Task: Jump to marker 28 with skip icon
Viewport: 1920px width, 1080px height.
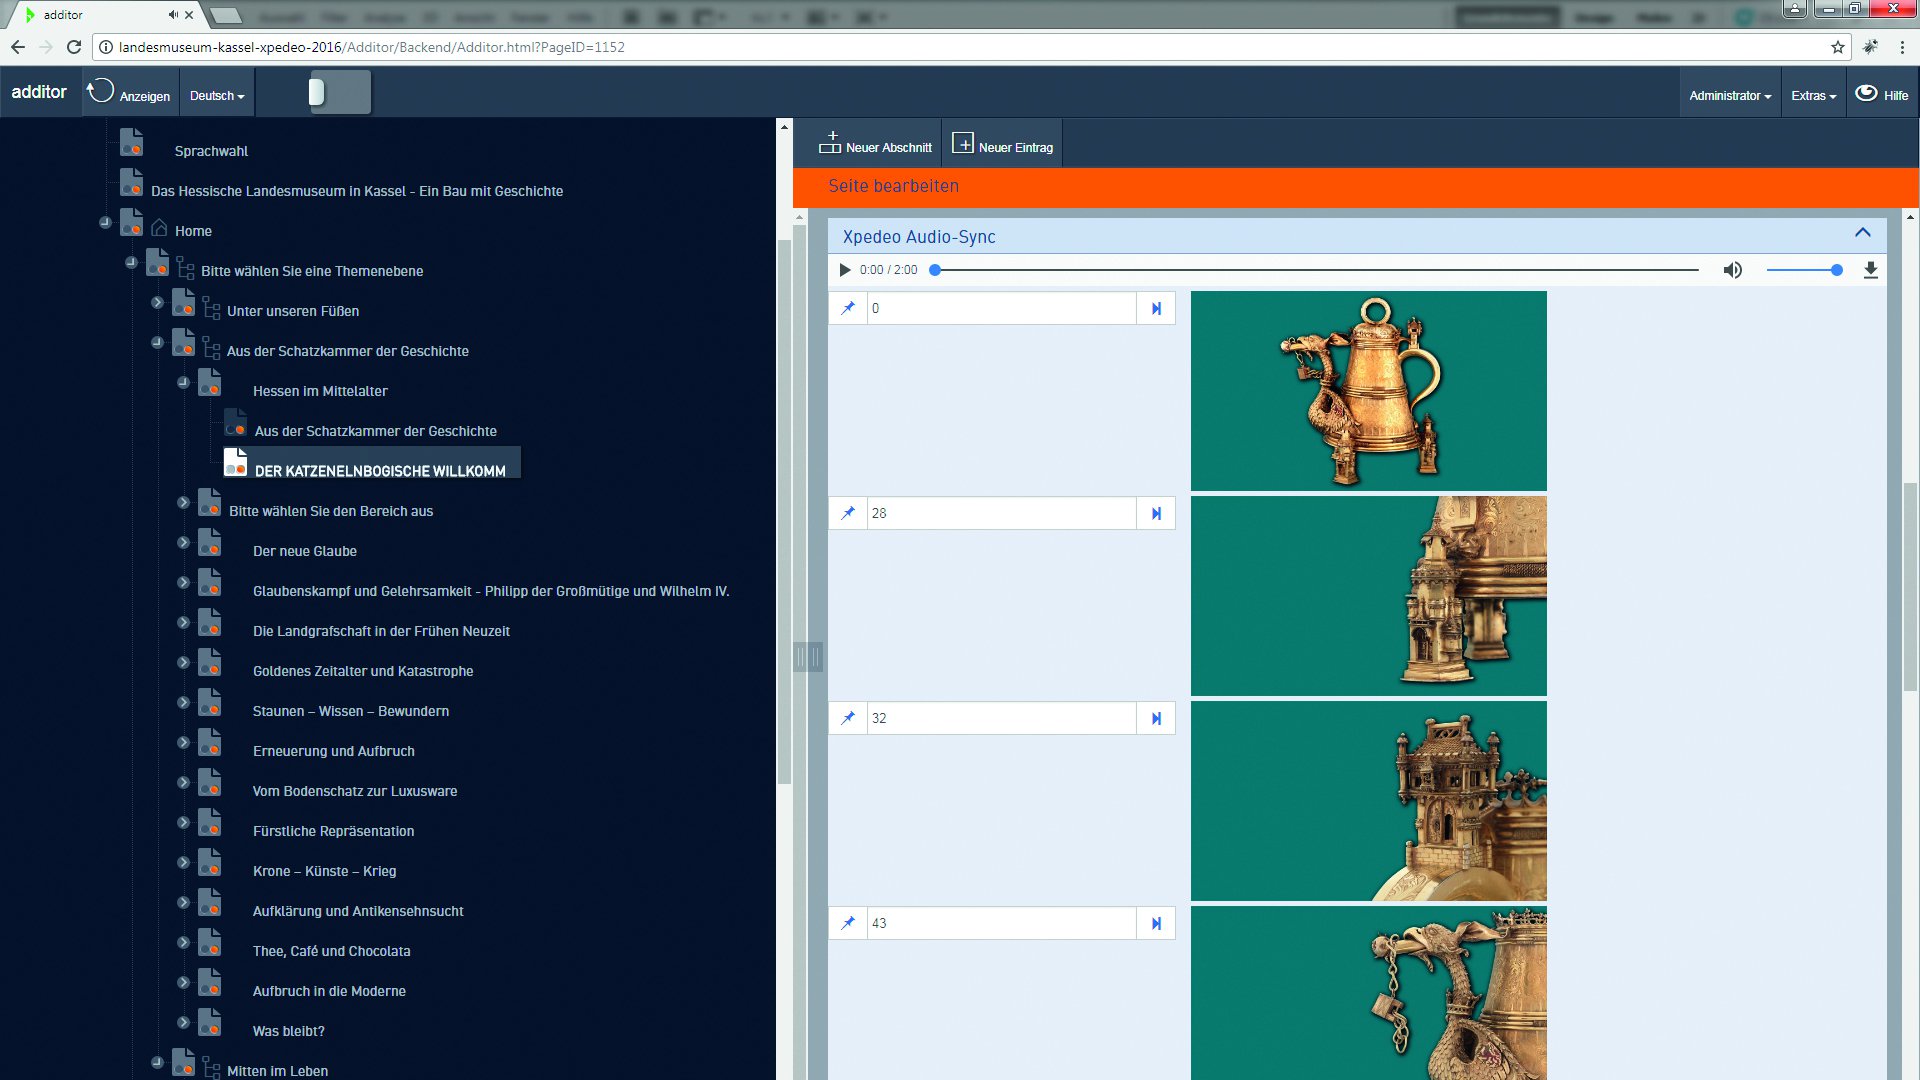Action: pyautogui.click(x=1156, y=513)
